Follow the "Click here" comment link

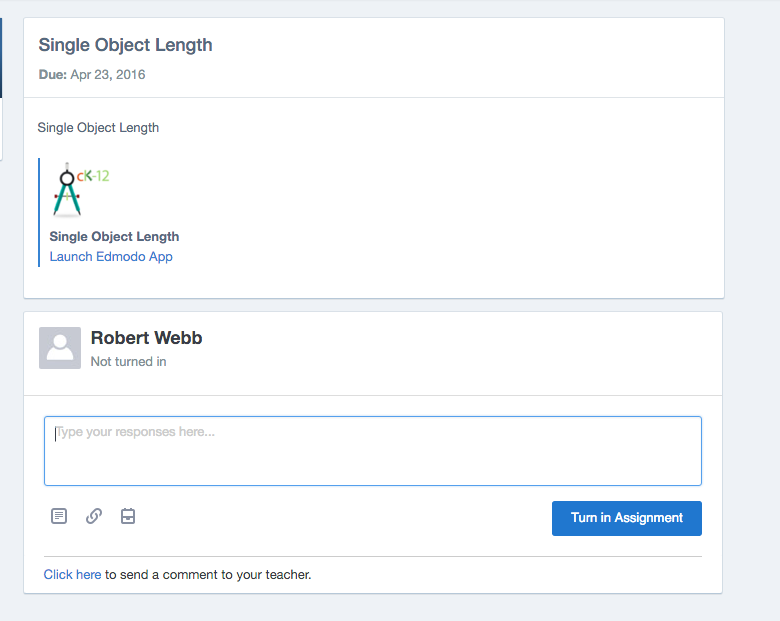pos(72,575)
